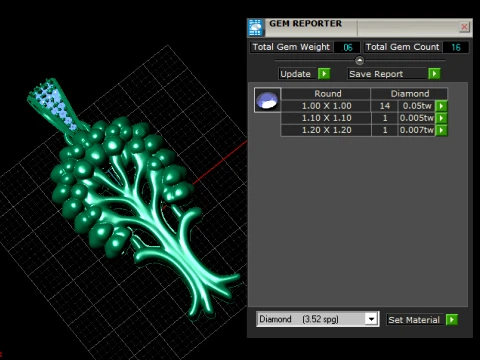The image size is (480, 360).
Task: Click the Gem Reporter panel icon
Action: point(256,28)
